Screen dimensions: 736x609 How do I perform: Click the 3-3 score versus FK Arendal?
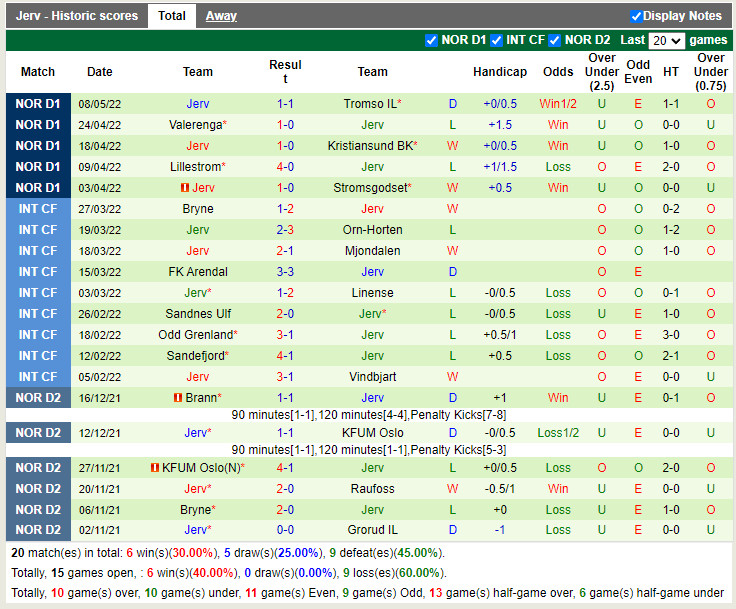coord(285,272)
